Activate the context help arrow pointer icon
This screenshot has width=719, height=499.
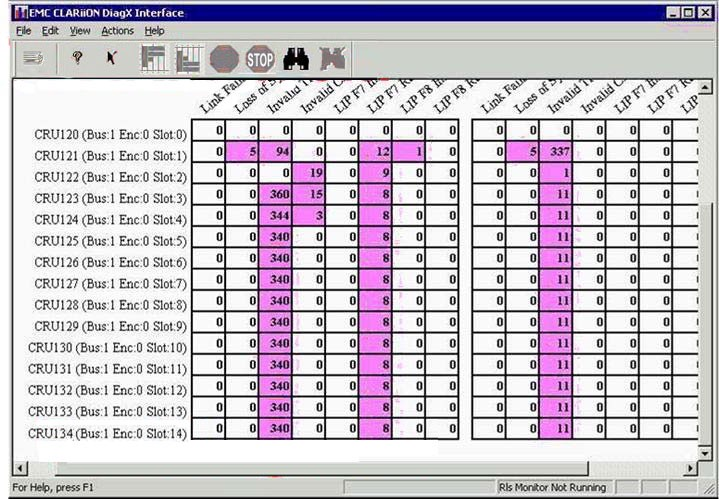(111, 58)
